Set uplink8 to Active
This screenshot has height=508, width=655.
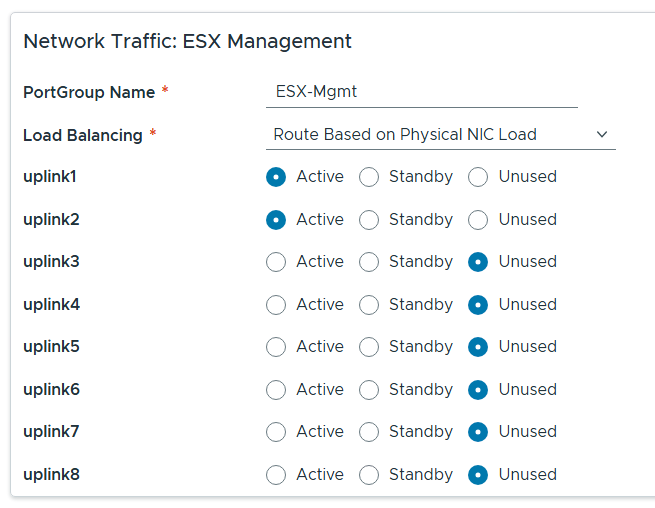tap(276, 475)
